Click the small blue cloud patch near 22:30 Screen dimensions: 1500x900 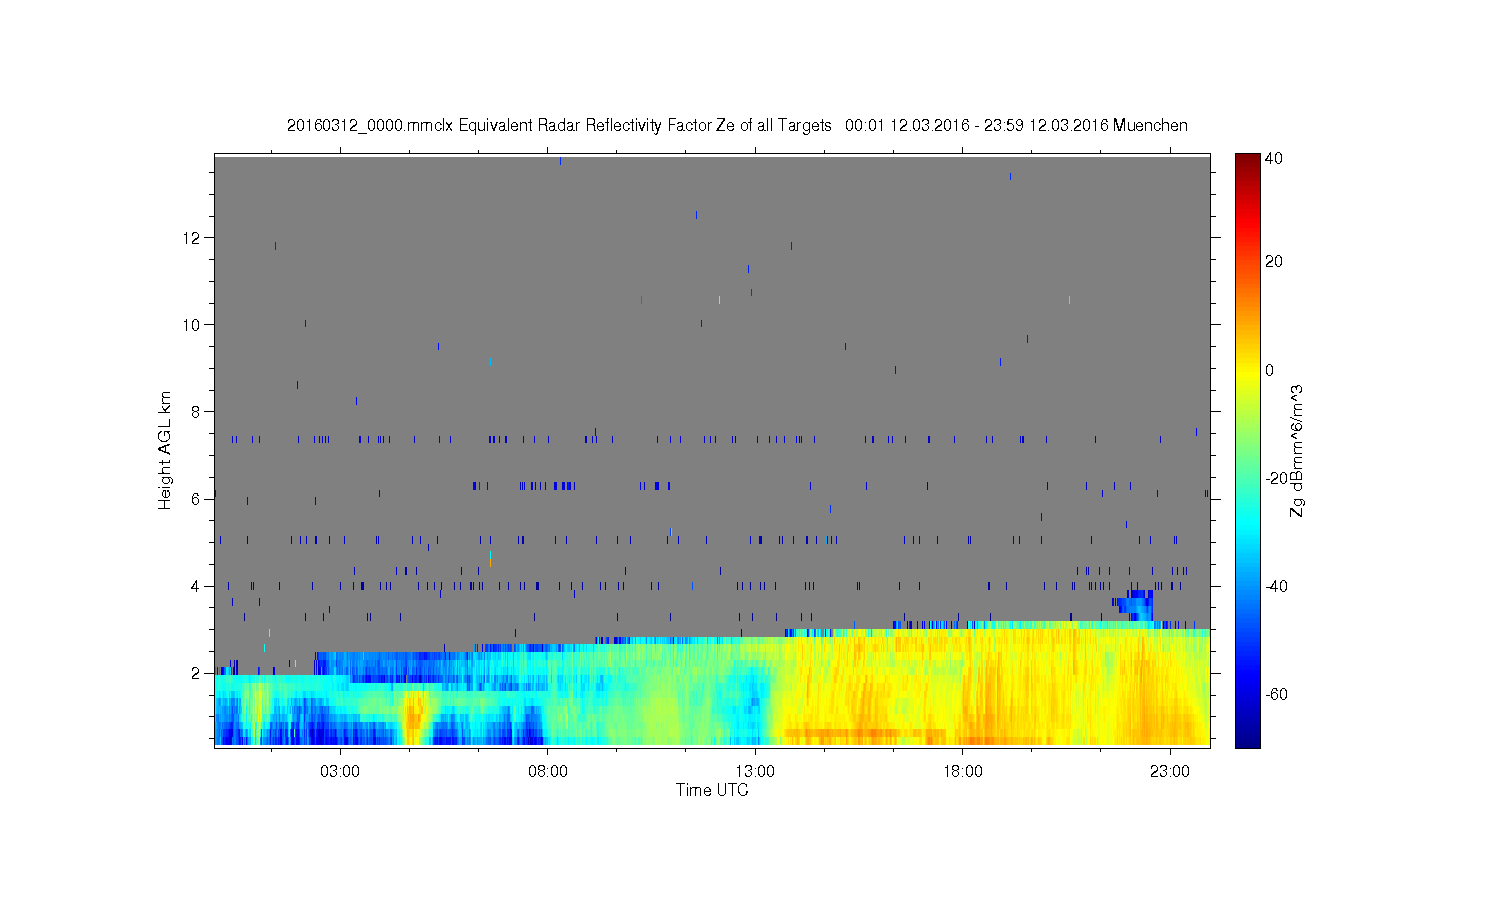click(x=1135, y=605)
